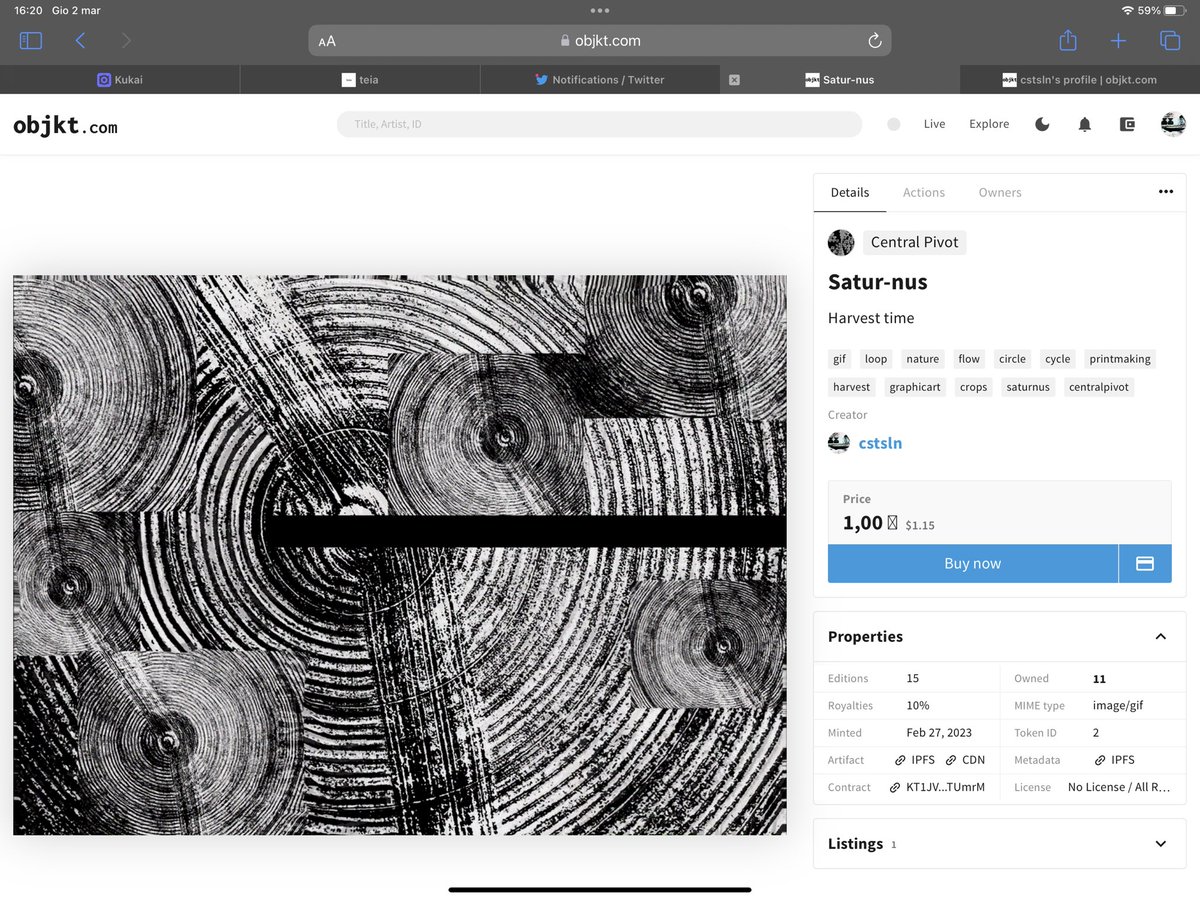
Task: Switch to cstsln's profile tab
Action: click(1080, 80)
